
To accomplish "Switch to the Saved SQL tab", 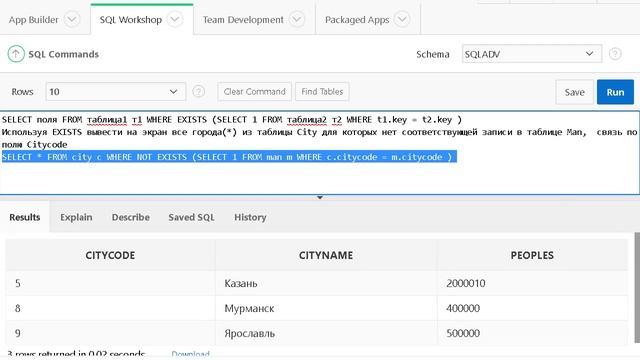I will pyautogui.click(x=191, y=217).
